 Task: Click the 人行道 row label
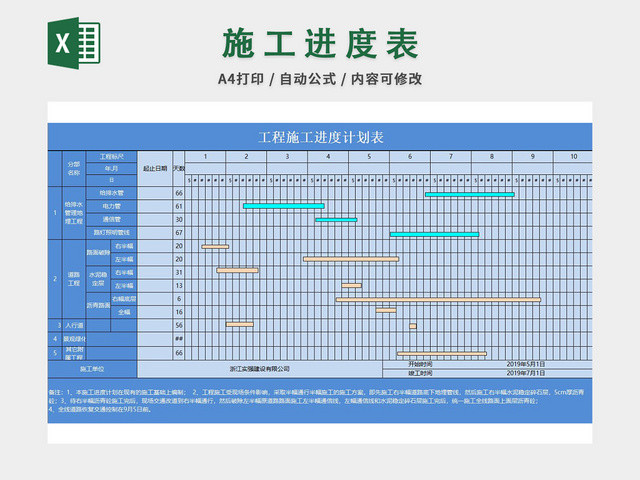pos(74,325)
